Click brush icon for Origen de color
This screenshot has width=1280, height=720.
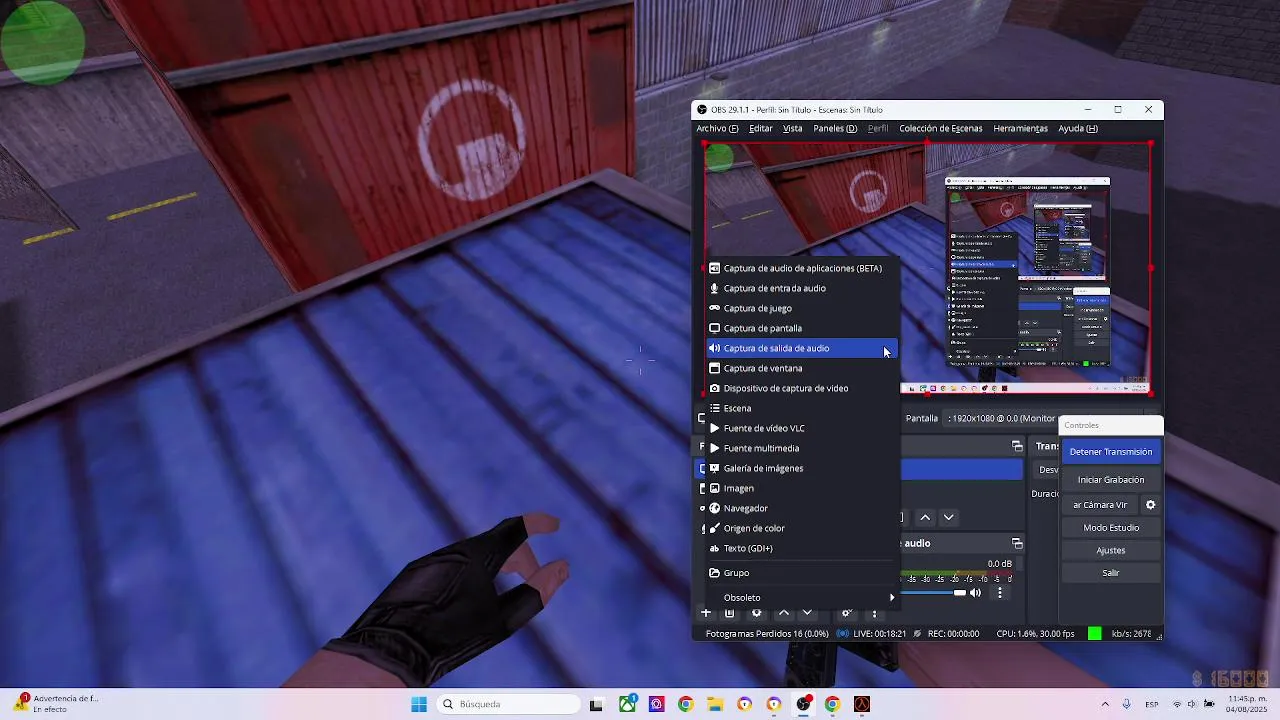714,528
